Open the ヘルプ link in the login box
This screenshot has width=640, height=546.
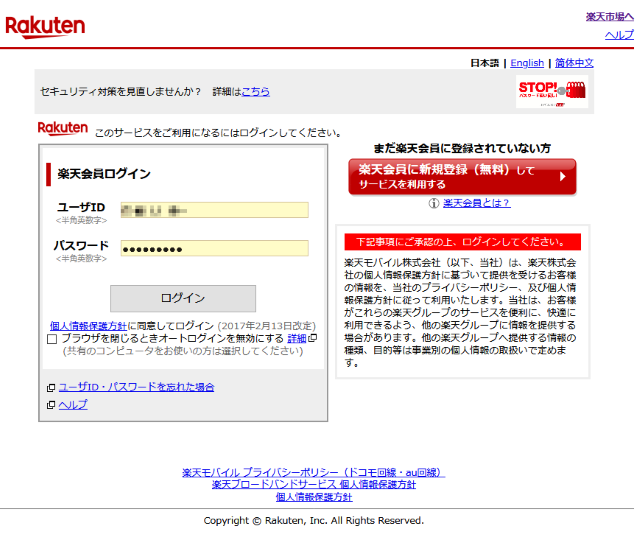point(73,405)
